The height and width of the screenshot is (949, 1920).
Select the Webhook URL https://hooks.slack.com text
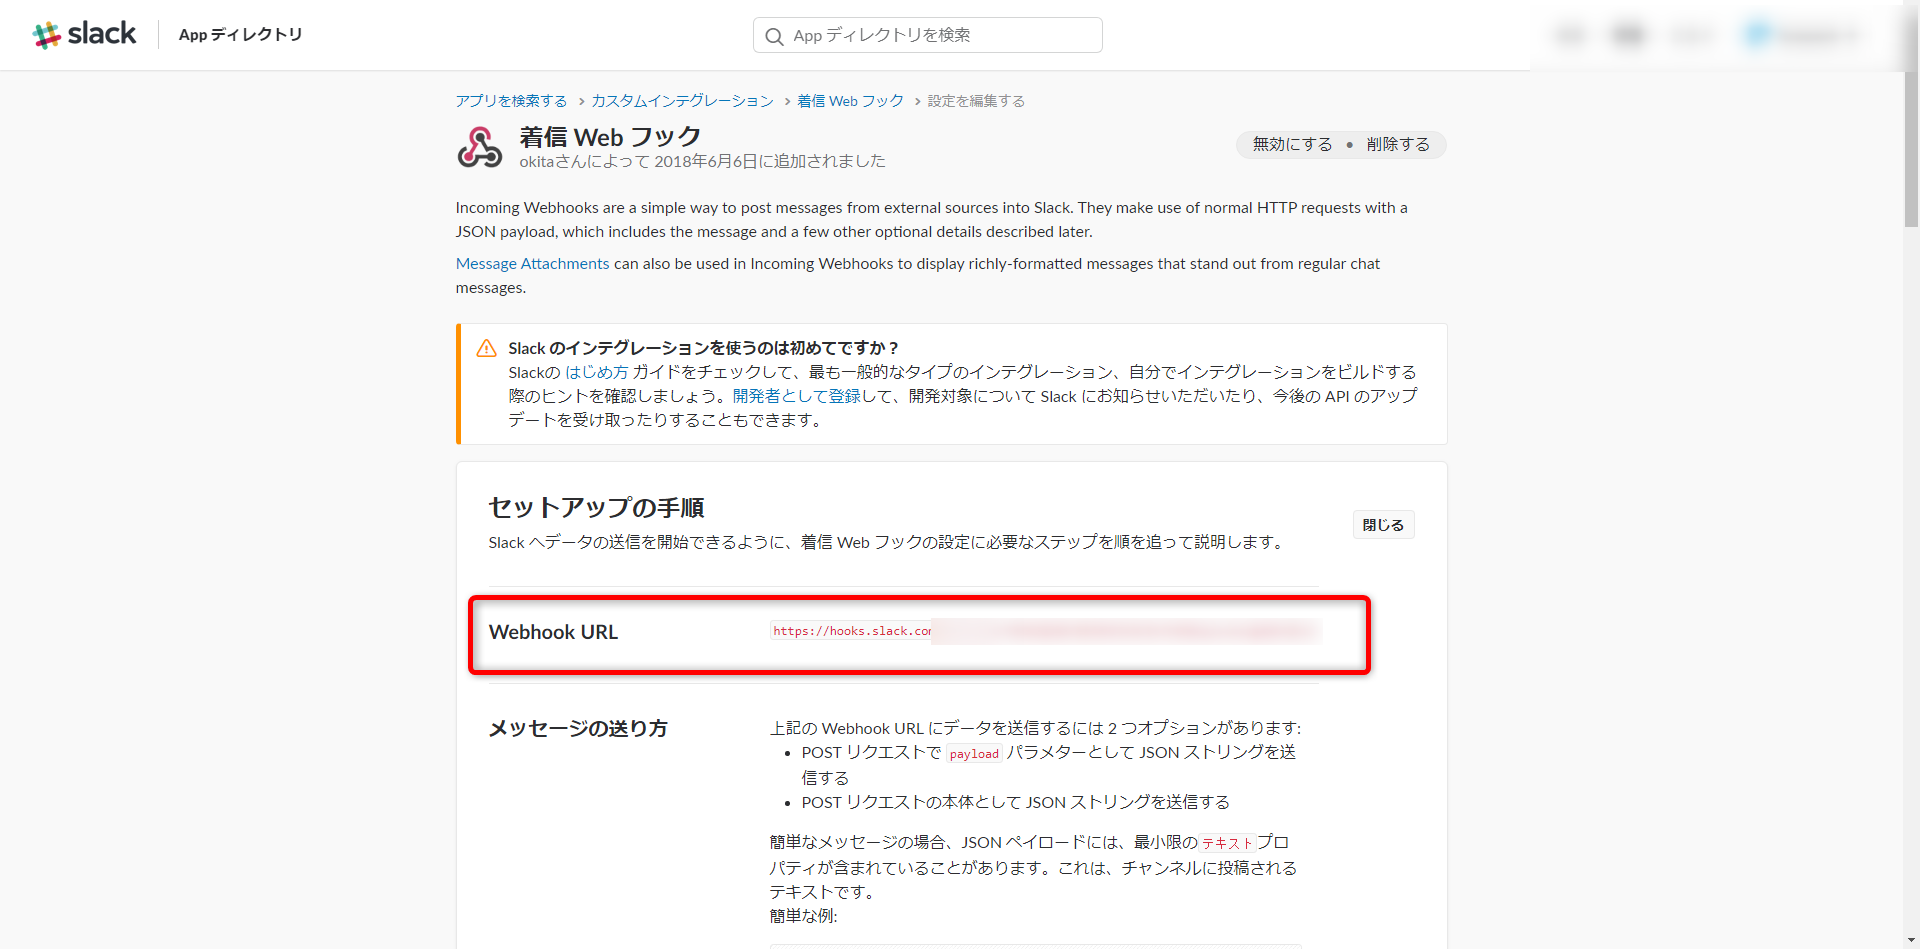pos(851,631)
